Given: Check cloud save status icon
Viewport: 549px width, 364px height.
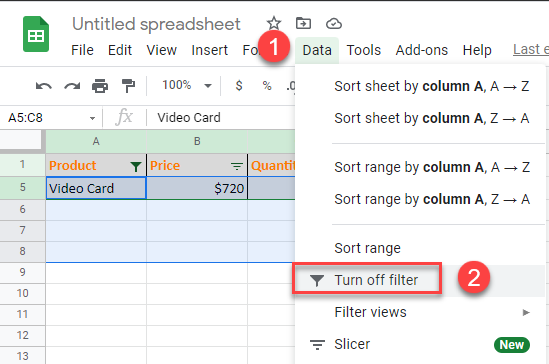Looking at the screenshot, I should [334, 23].
